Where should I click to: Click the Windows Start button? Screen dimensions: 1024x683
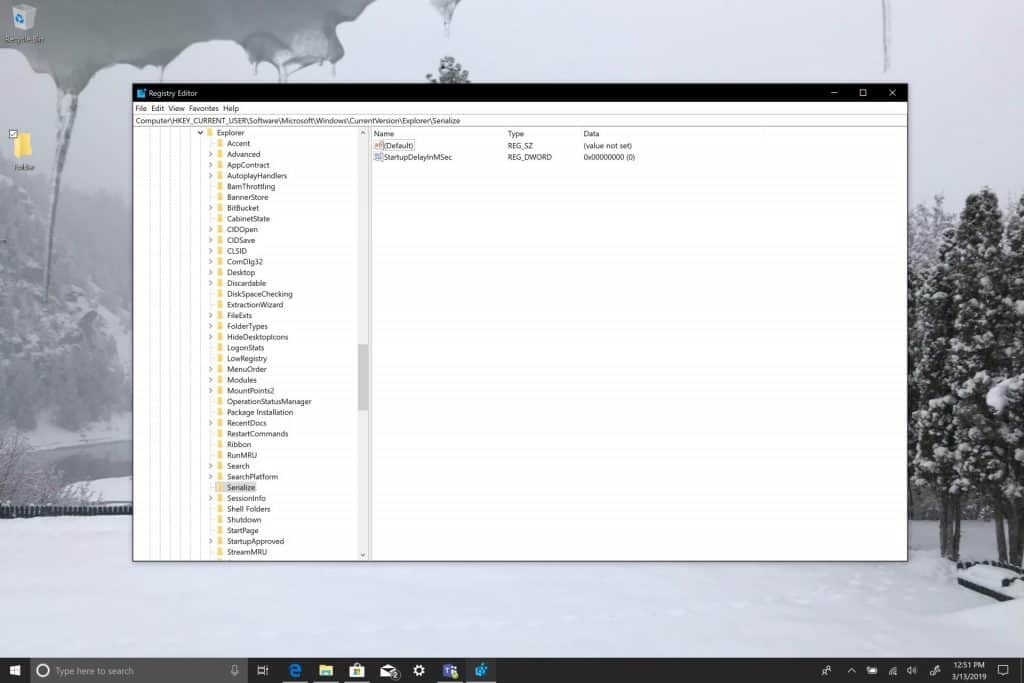pos(15,670)
